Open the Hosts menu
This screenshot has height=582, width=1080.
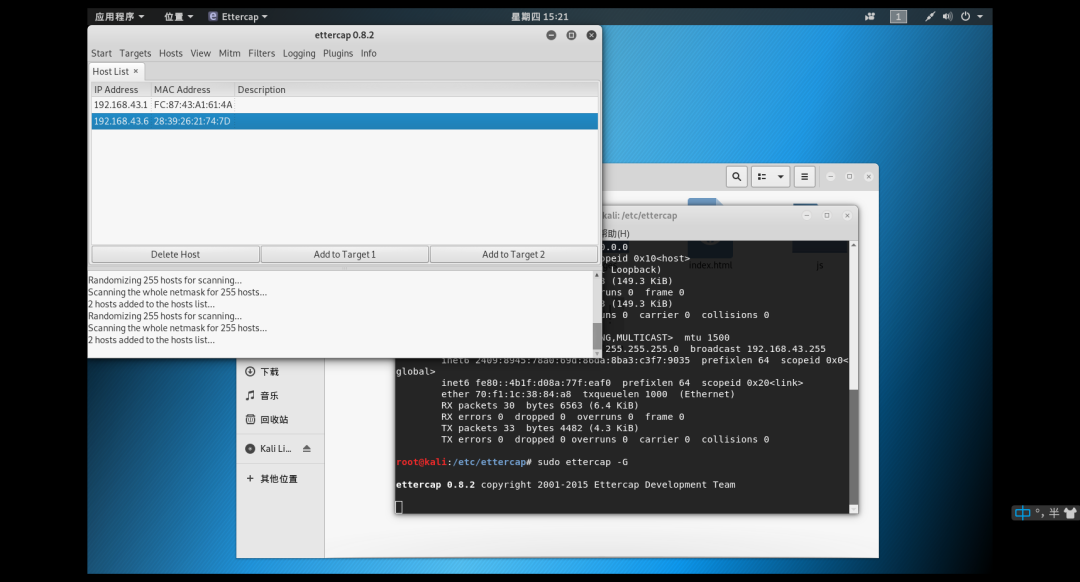tap(171, 53)
